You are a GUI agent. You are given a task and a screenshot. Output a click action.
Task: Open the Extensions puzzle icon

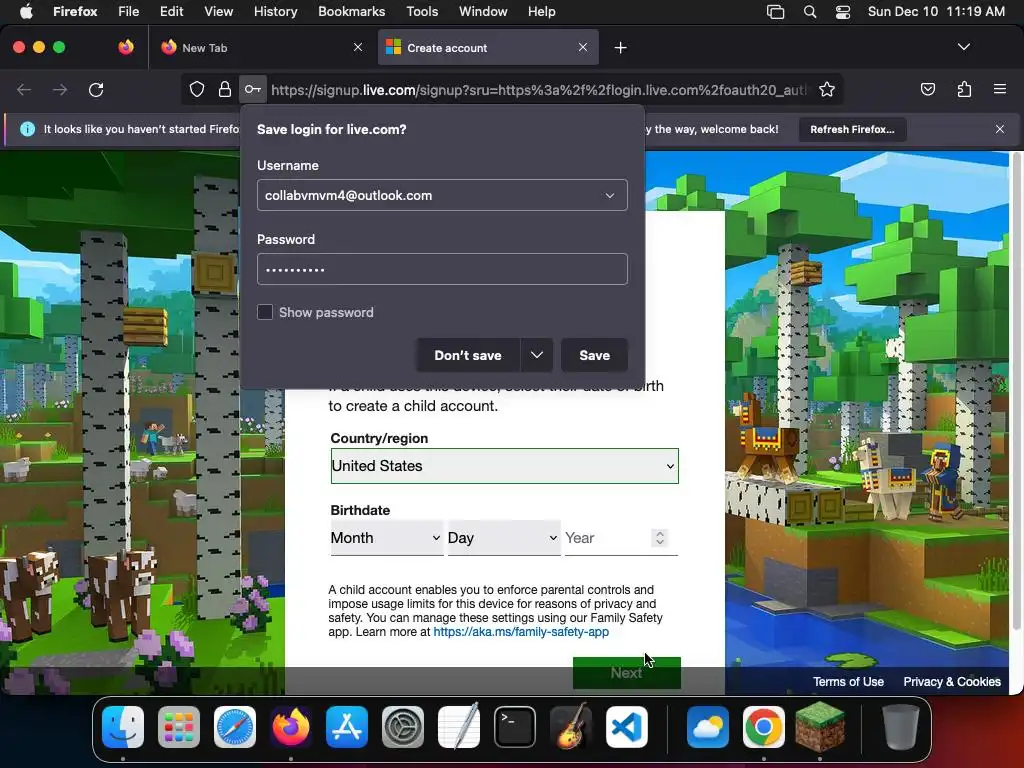pos(964,89)
